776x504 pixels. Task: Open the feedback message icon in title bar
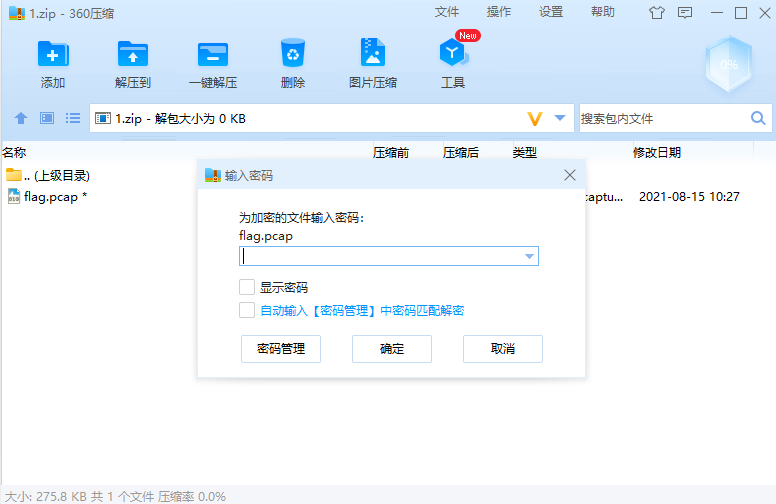685,12
